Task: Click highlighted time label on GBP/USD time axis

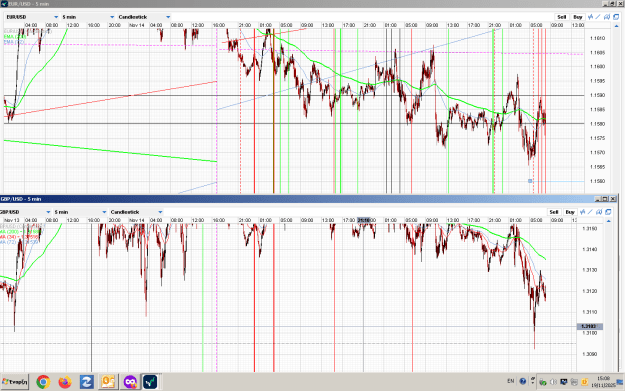Action: click(364, 220)
